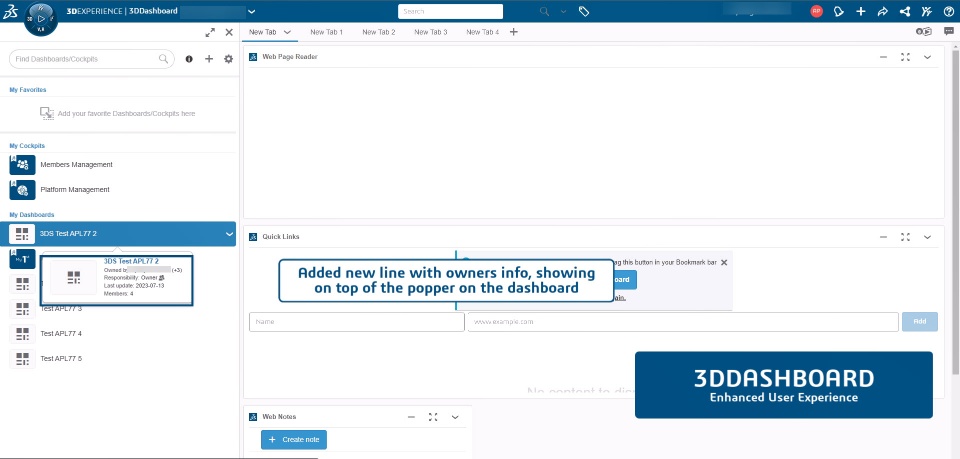
Task: Focus the Find Dashboards/Cockpits field
Action: point(92,59)
